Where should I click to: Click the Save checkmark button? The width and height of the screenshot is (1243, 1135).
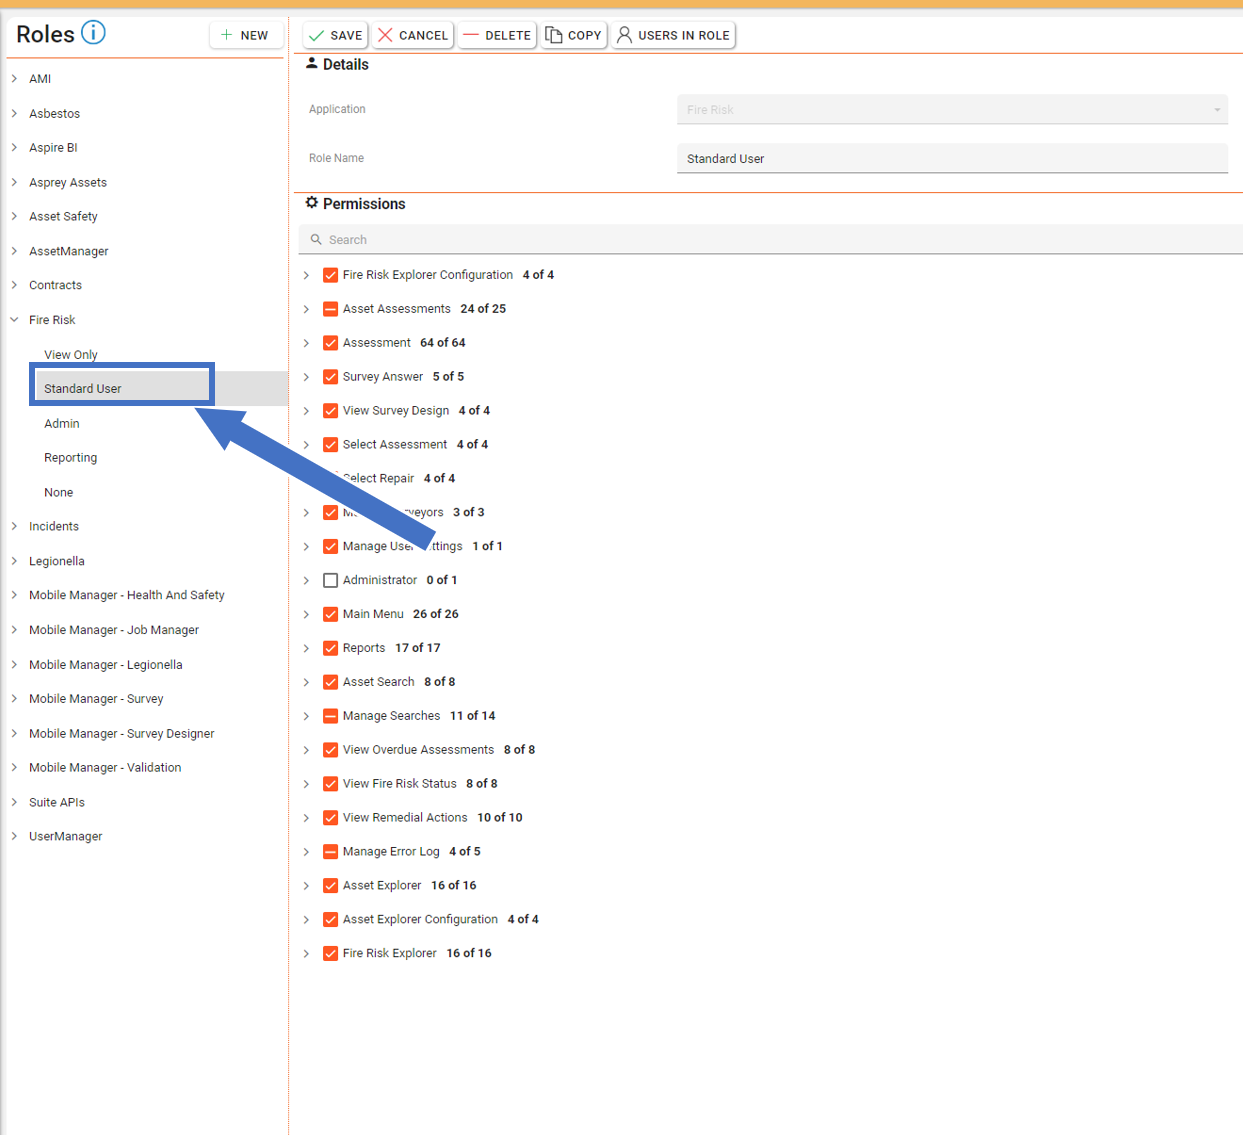click(x=335, y=35)
